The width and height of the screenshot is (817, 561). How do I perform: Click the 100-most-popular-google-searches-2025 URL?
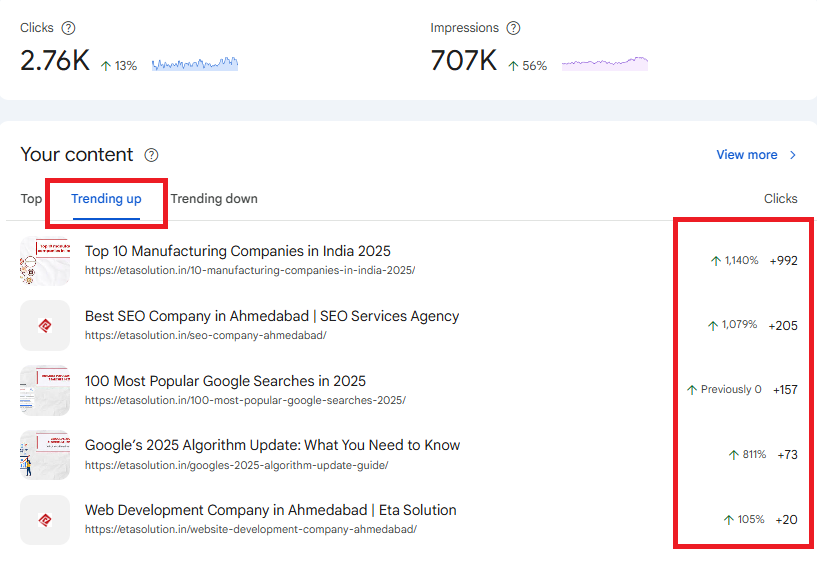click(x=245, y=401)
